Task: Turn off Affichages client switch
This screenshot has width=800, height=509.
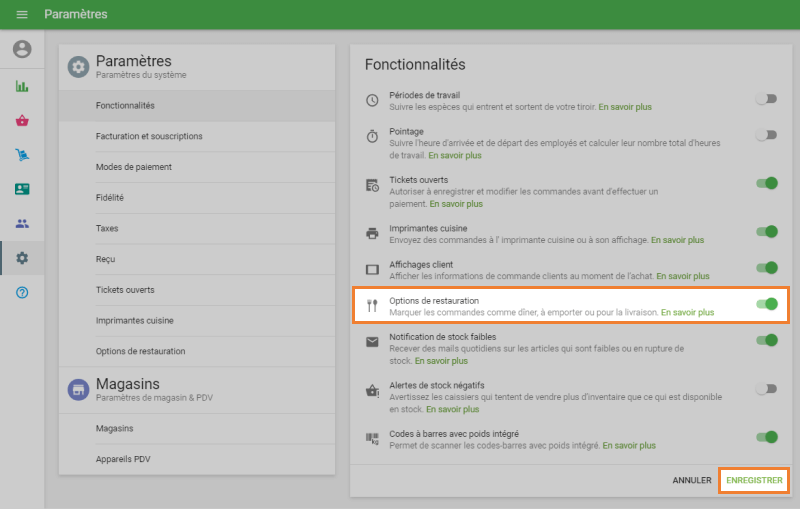Action: [x=767, y=268]
